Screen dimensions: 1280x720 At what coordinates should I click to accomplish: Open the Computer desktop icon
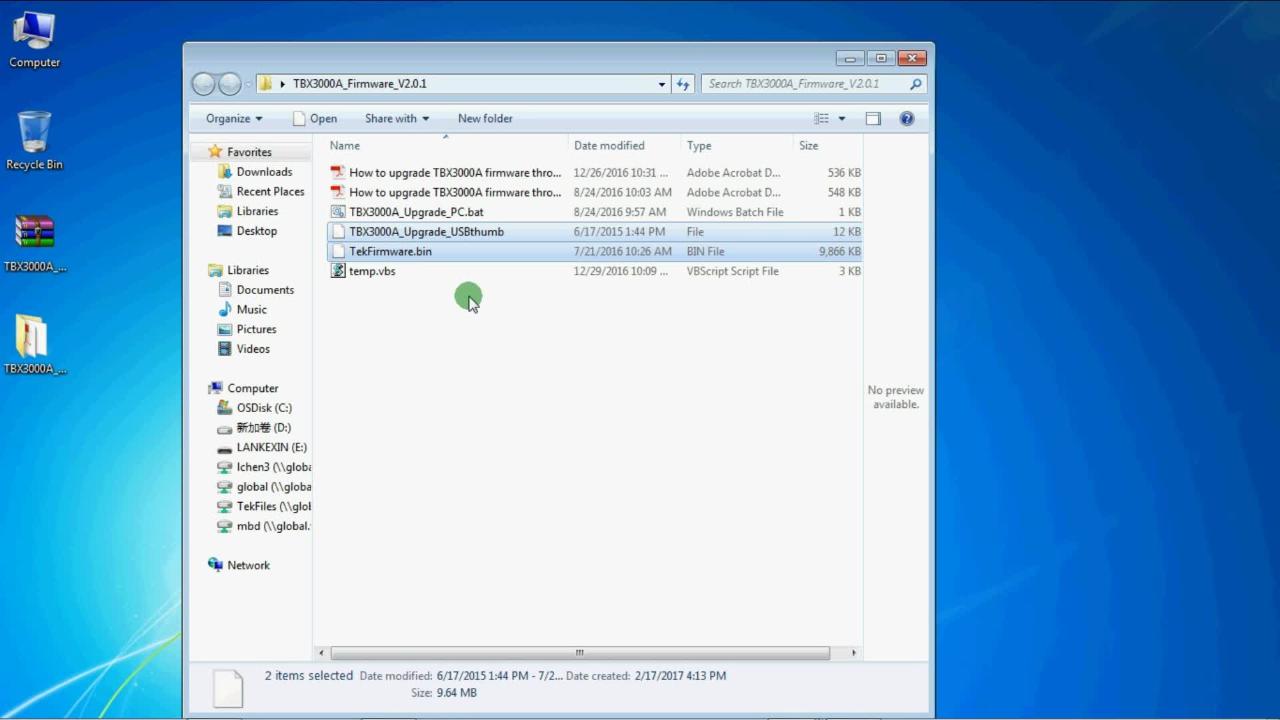34,38
